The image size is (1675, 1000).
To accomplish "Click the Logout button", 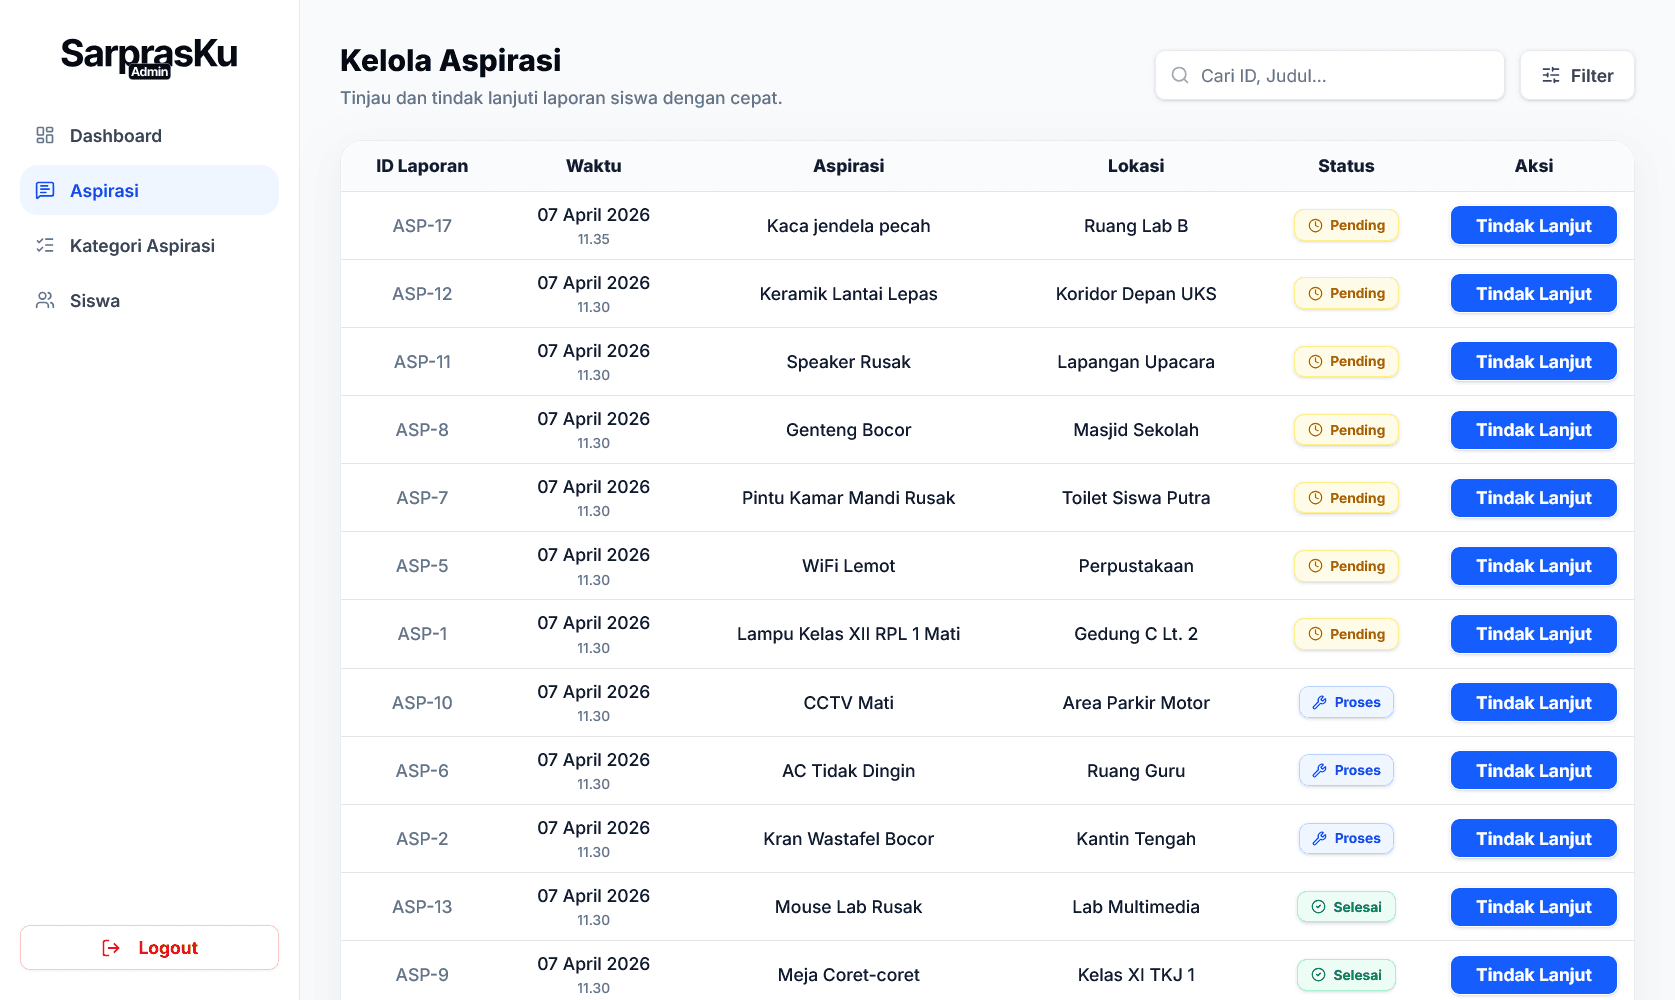I will (x=149, y=947).
